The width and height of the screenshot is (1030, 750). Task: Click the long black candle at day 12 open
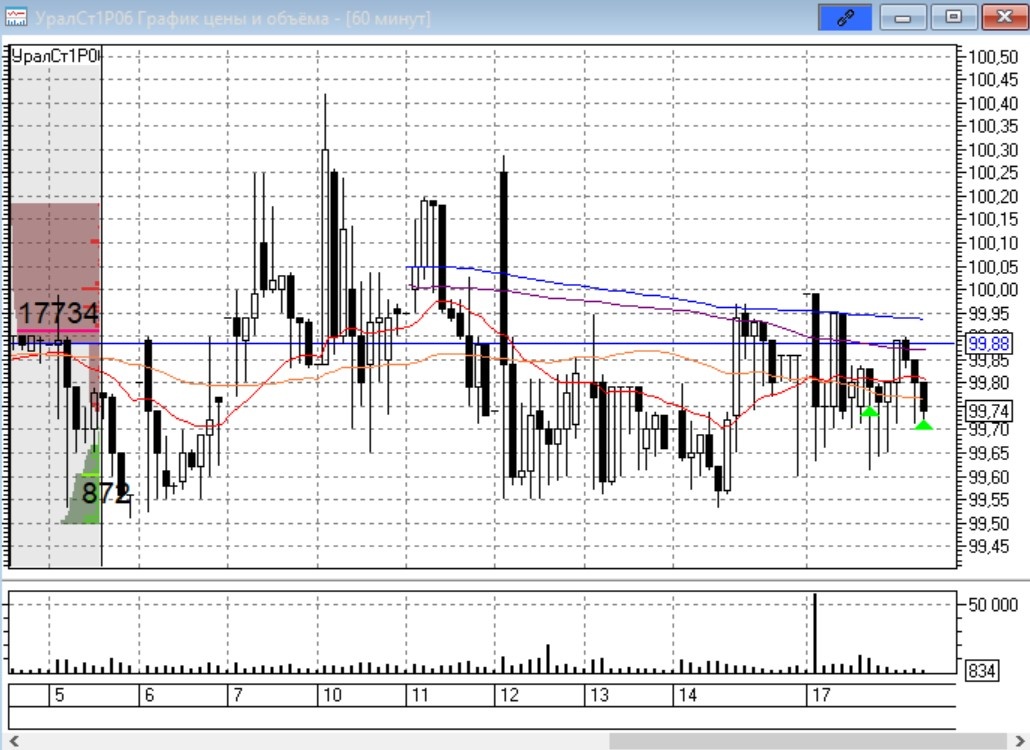[x=504, y=268]
